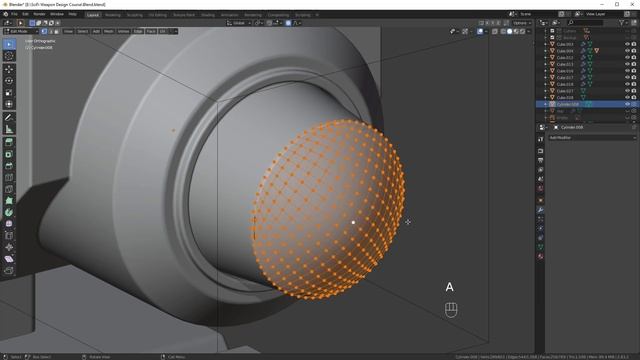Toggle Cube.012 render camera icon
Viewport: 640px width, 360px height.
tap(634, 58)
